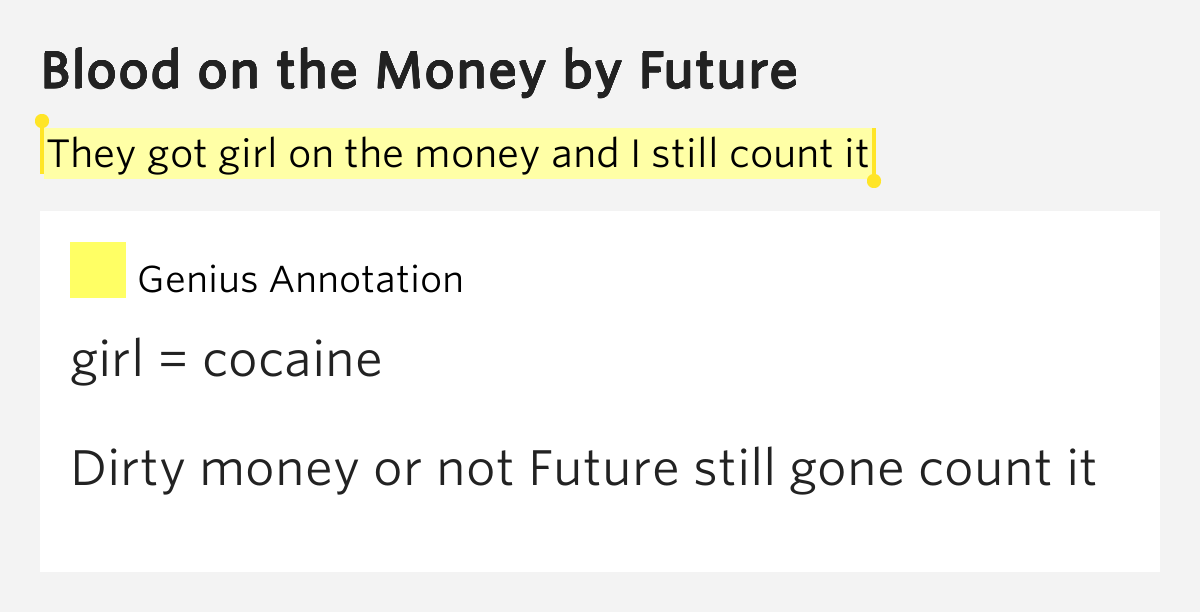Image resolution: width=1200 pixels, height=612 pixels.
Task: Open the 'Blood on the Money by Future' title
Action: pyautogui.click(x=420, y=71)
